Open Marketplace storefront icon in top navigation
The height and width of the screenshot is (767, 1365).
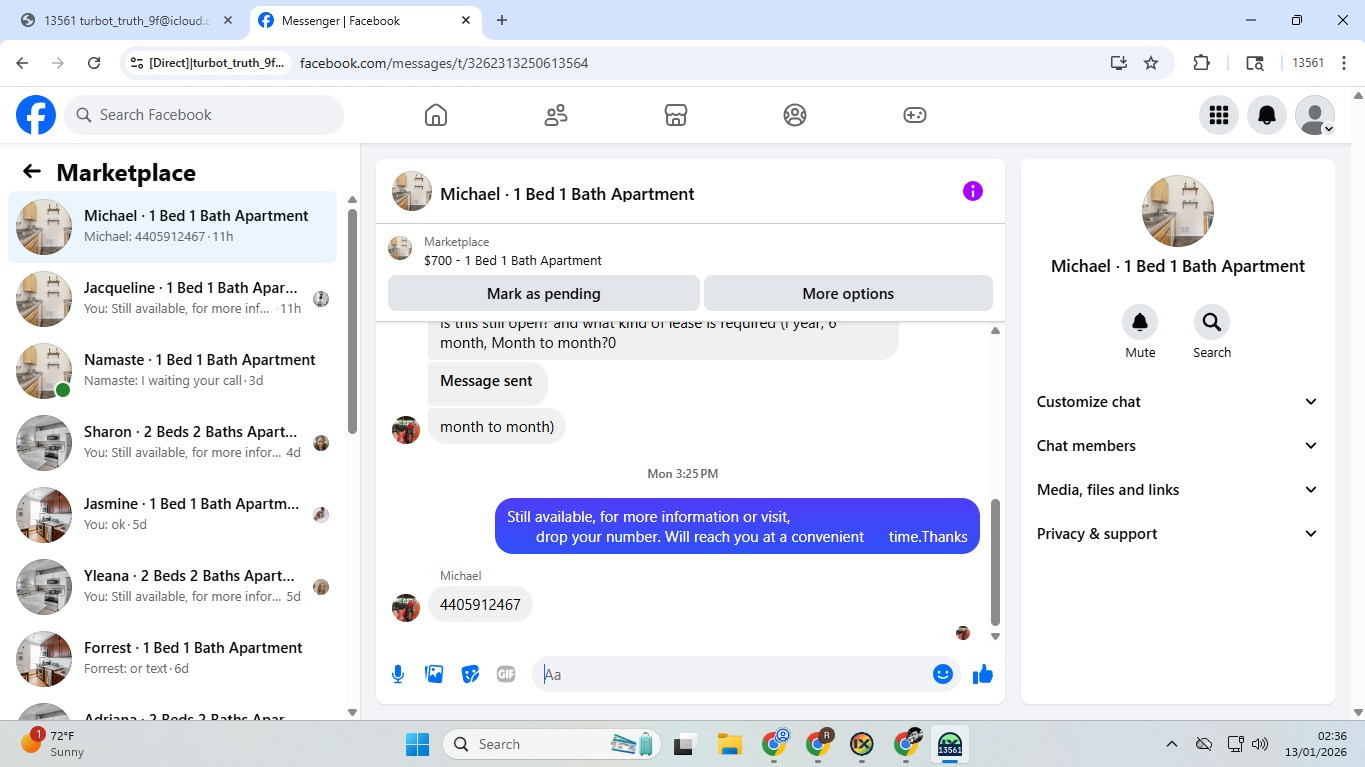coord(676,115)
